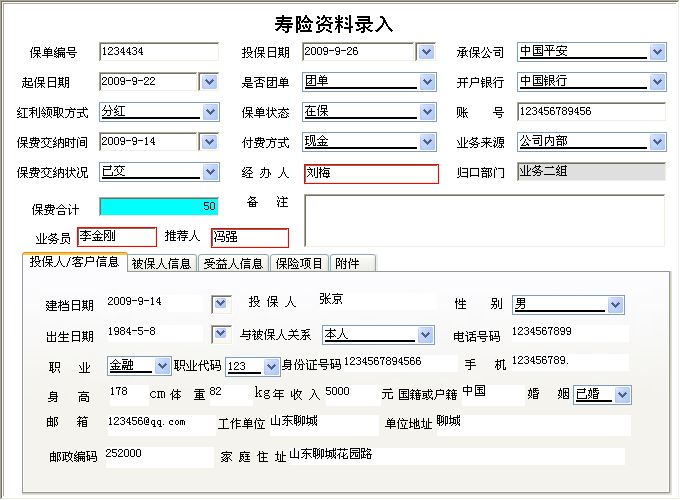This screenshot has width=680, height=500.
Task: Expand the 承保公司 dropdown list
Action: coord(657,52)
